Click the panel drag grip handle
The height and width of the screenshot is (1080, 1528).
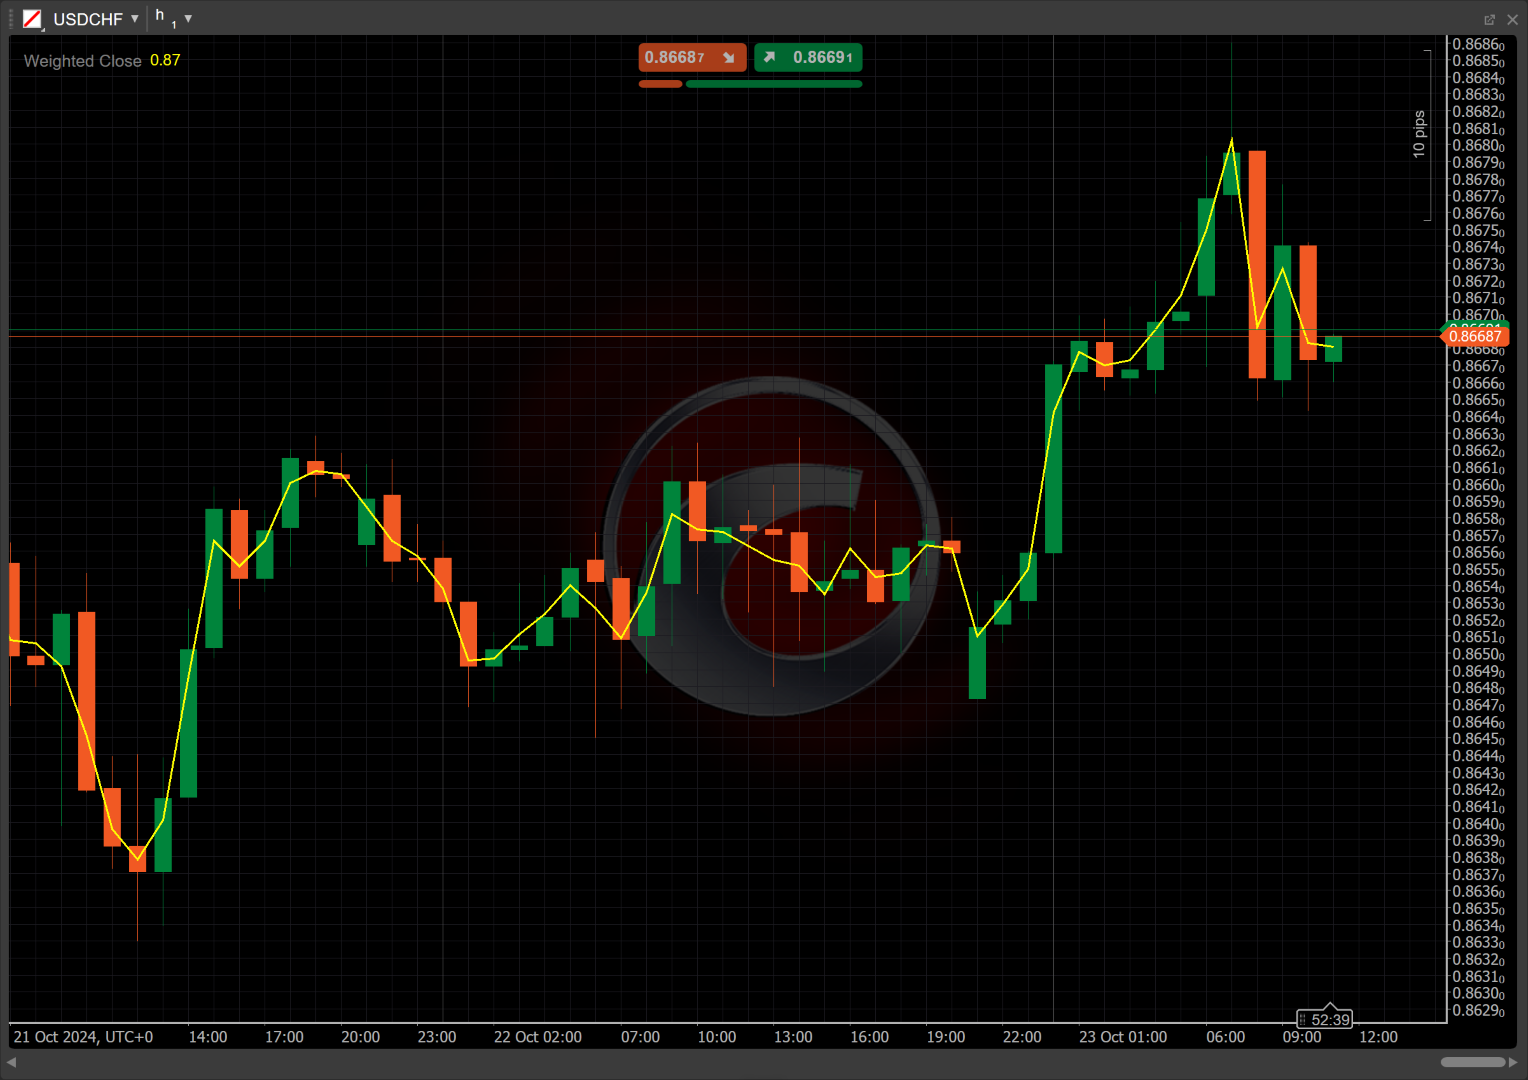[11, 19]
